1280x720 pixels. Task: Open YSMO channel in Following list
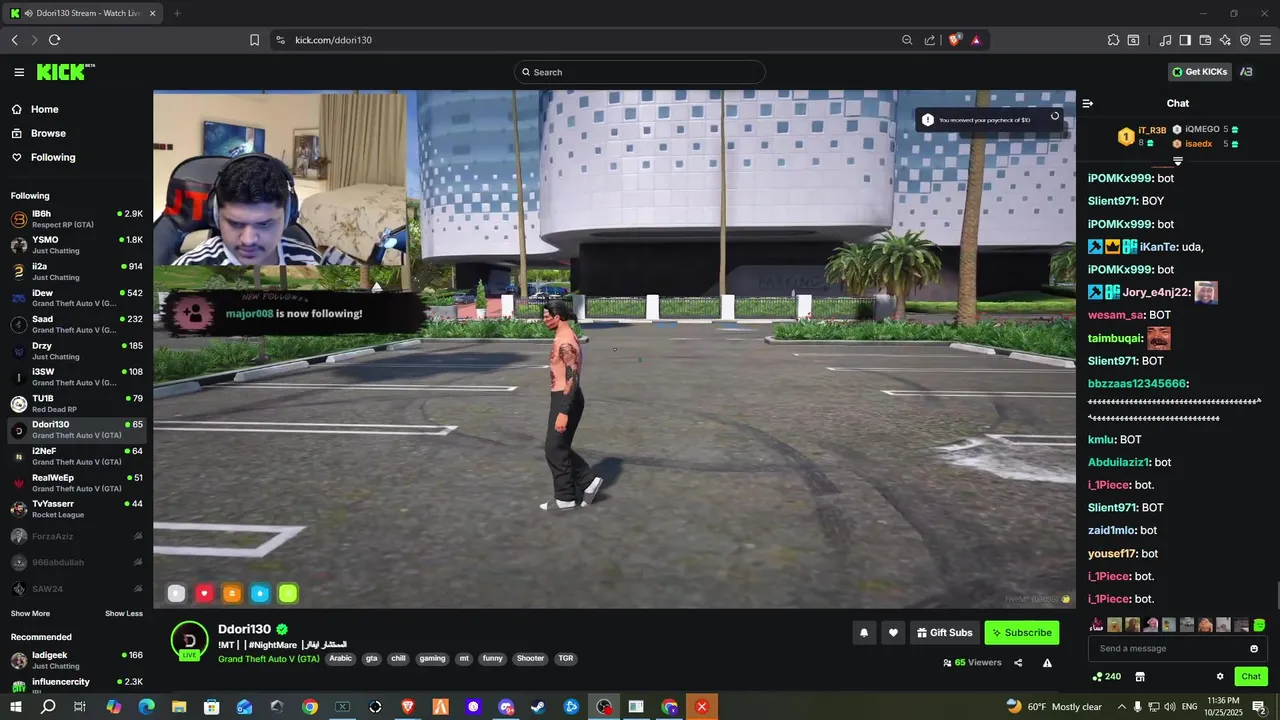(x=76, y=245)
